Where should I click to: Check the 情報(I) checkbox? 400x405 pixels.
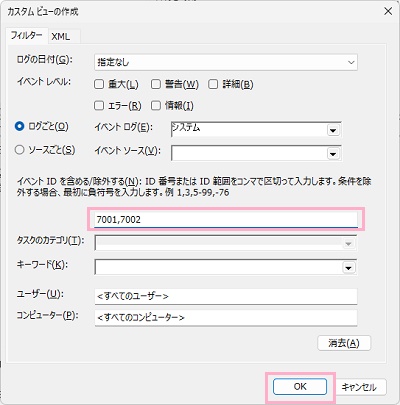tap(156, 106)
